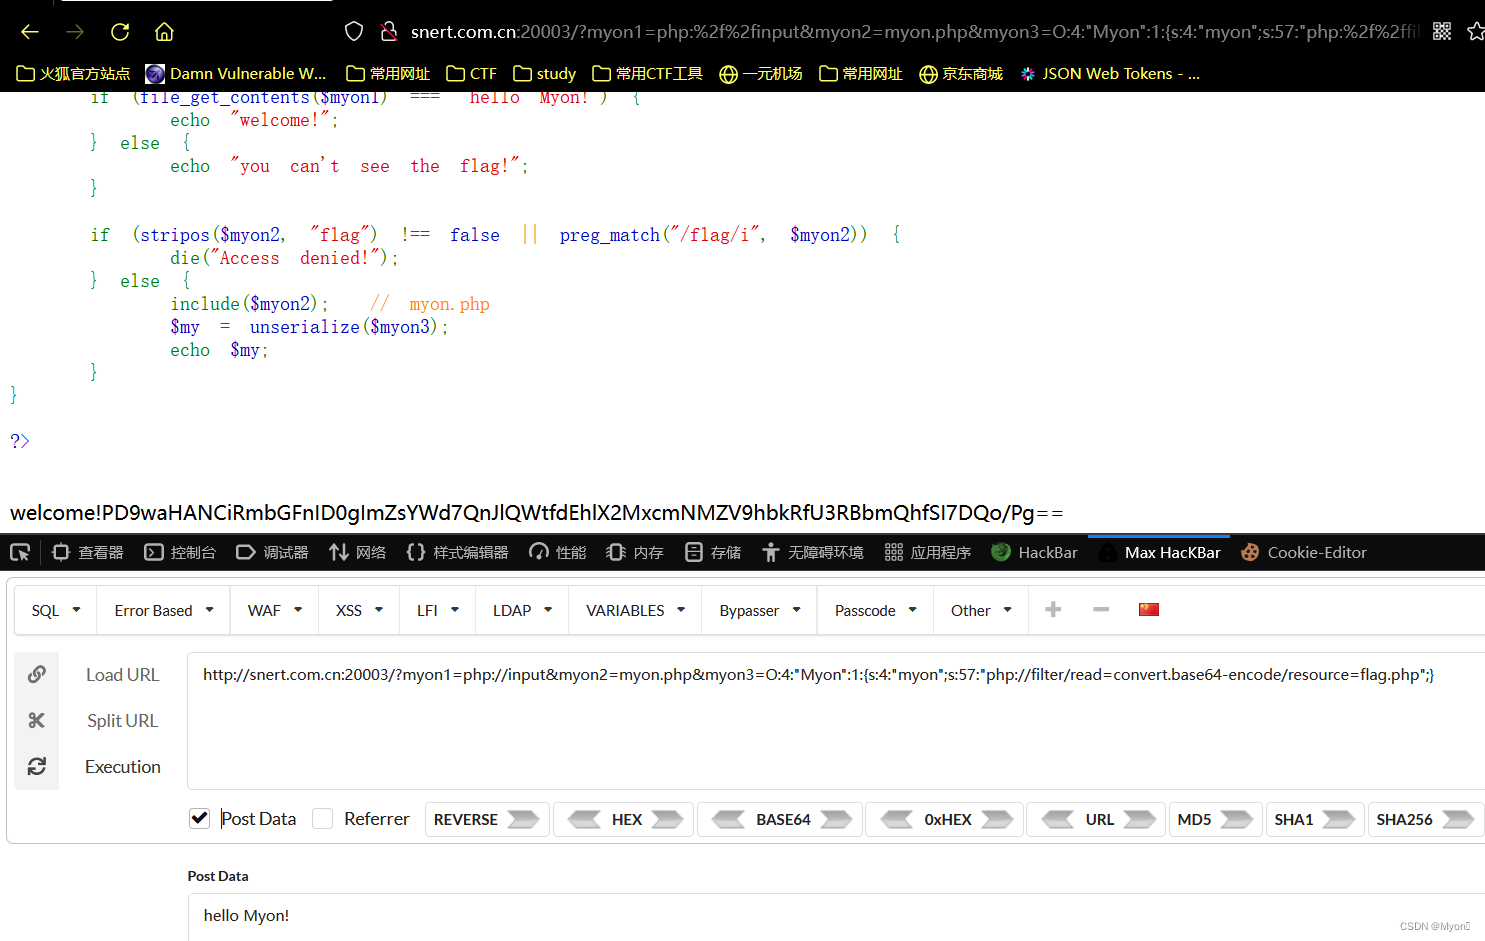
Task: Click the minus icon in HacKBar toolbar
Action: pyautogui.click(x=1101, y=609)
